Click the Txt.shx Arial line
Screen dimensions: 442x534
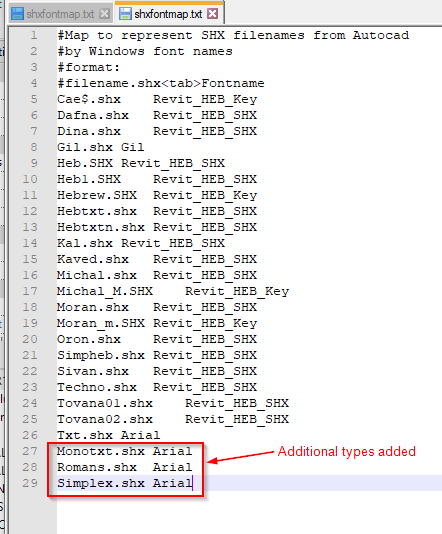tap(108, 435)
